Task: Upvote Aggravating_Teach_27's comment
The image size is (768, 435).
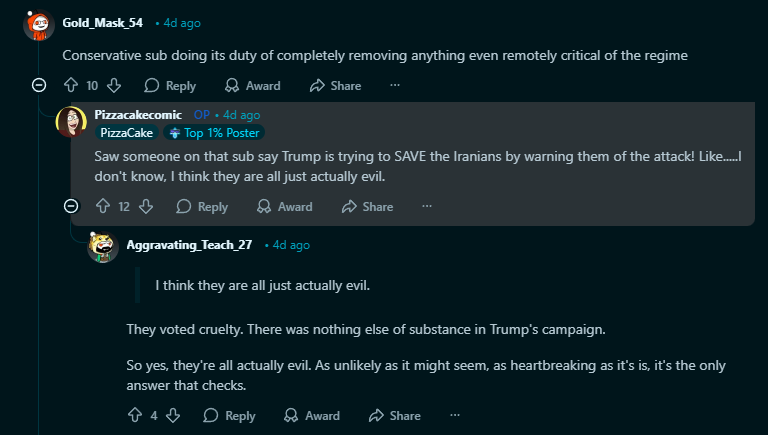Action: pos(135,415)
